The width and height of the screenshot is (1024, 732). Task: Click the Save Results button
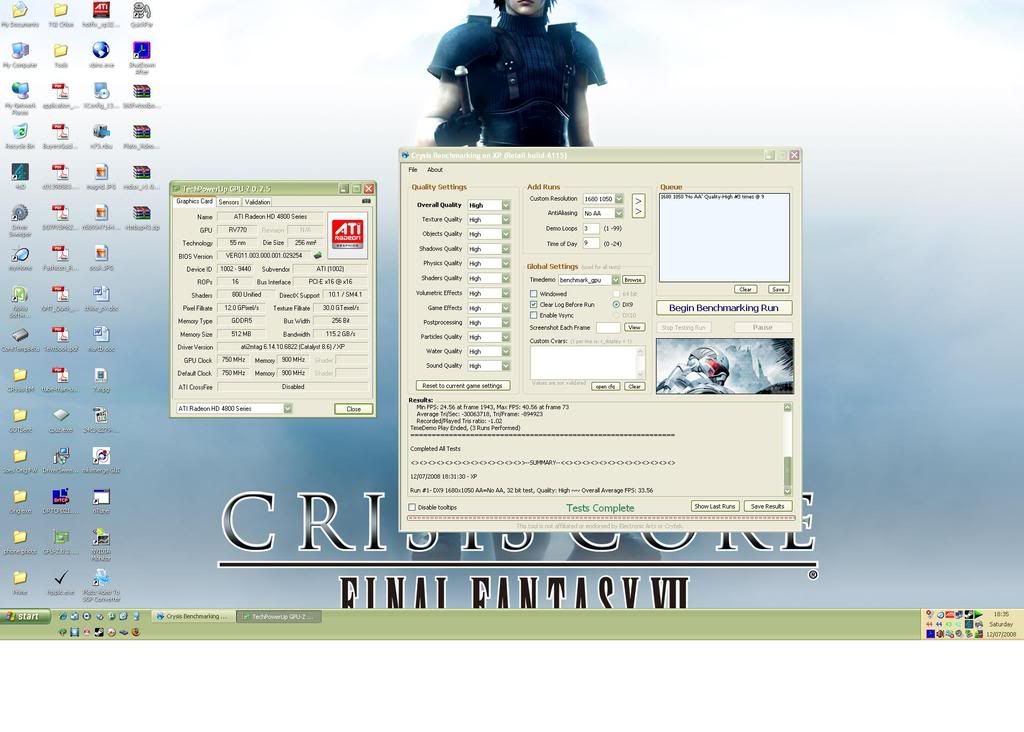pyautogui.click(x=767, y=506)
